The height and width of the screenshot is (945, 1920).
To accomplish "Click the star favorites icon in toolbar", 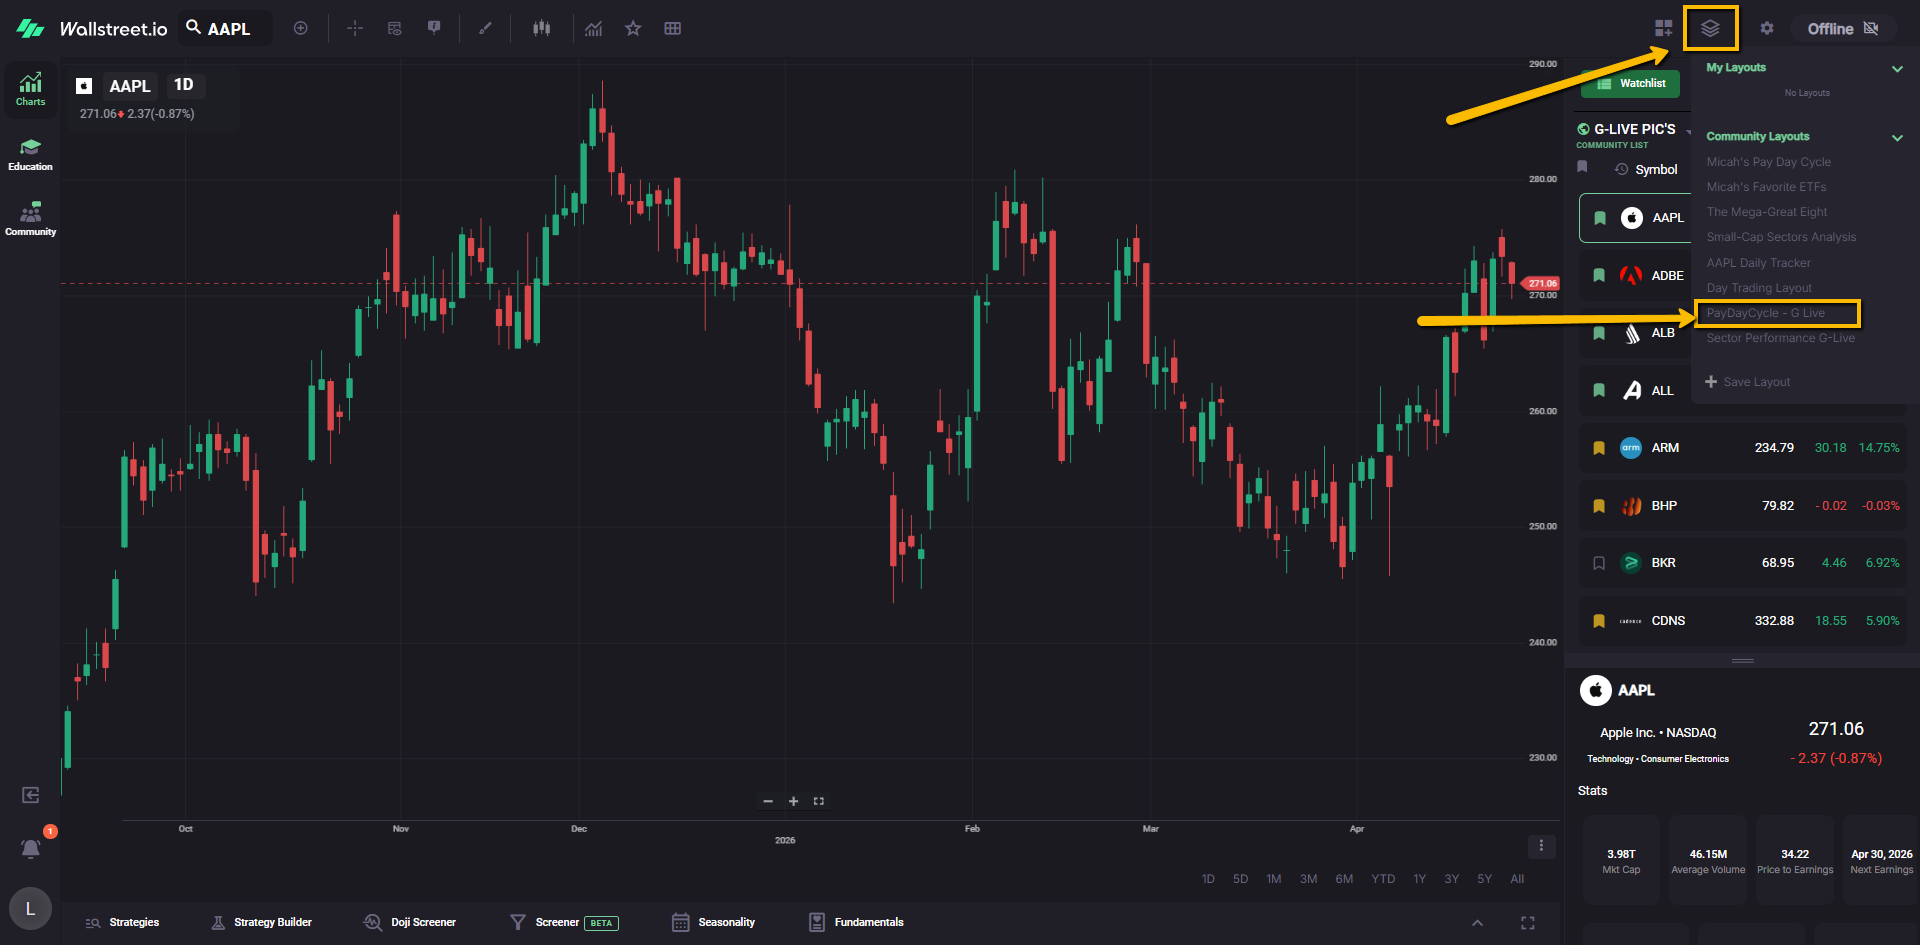I will point(633,28).
